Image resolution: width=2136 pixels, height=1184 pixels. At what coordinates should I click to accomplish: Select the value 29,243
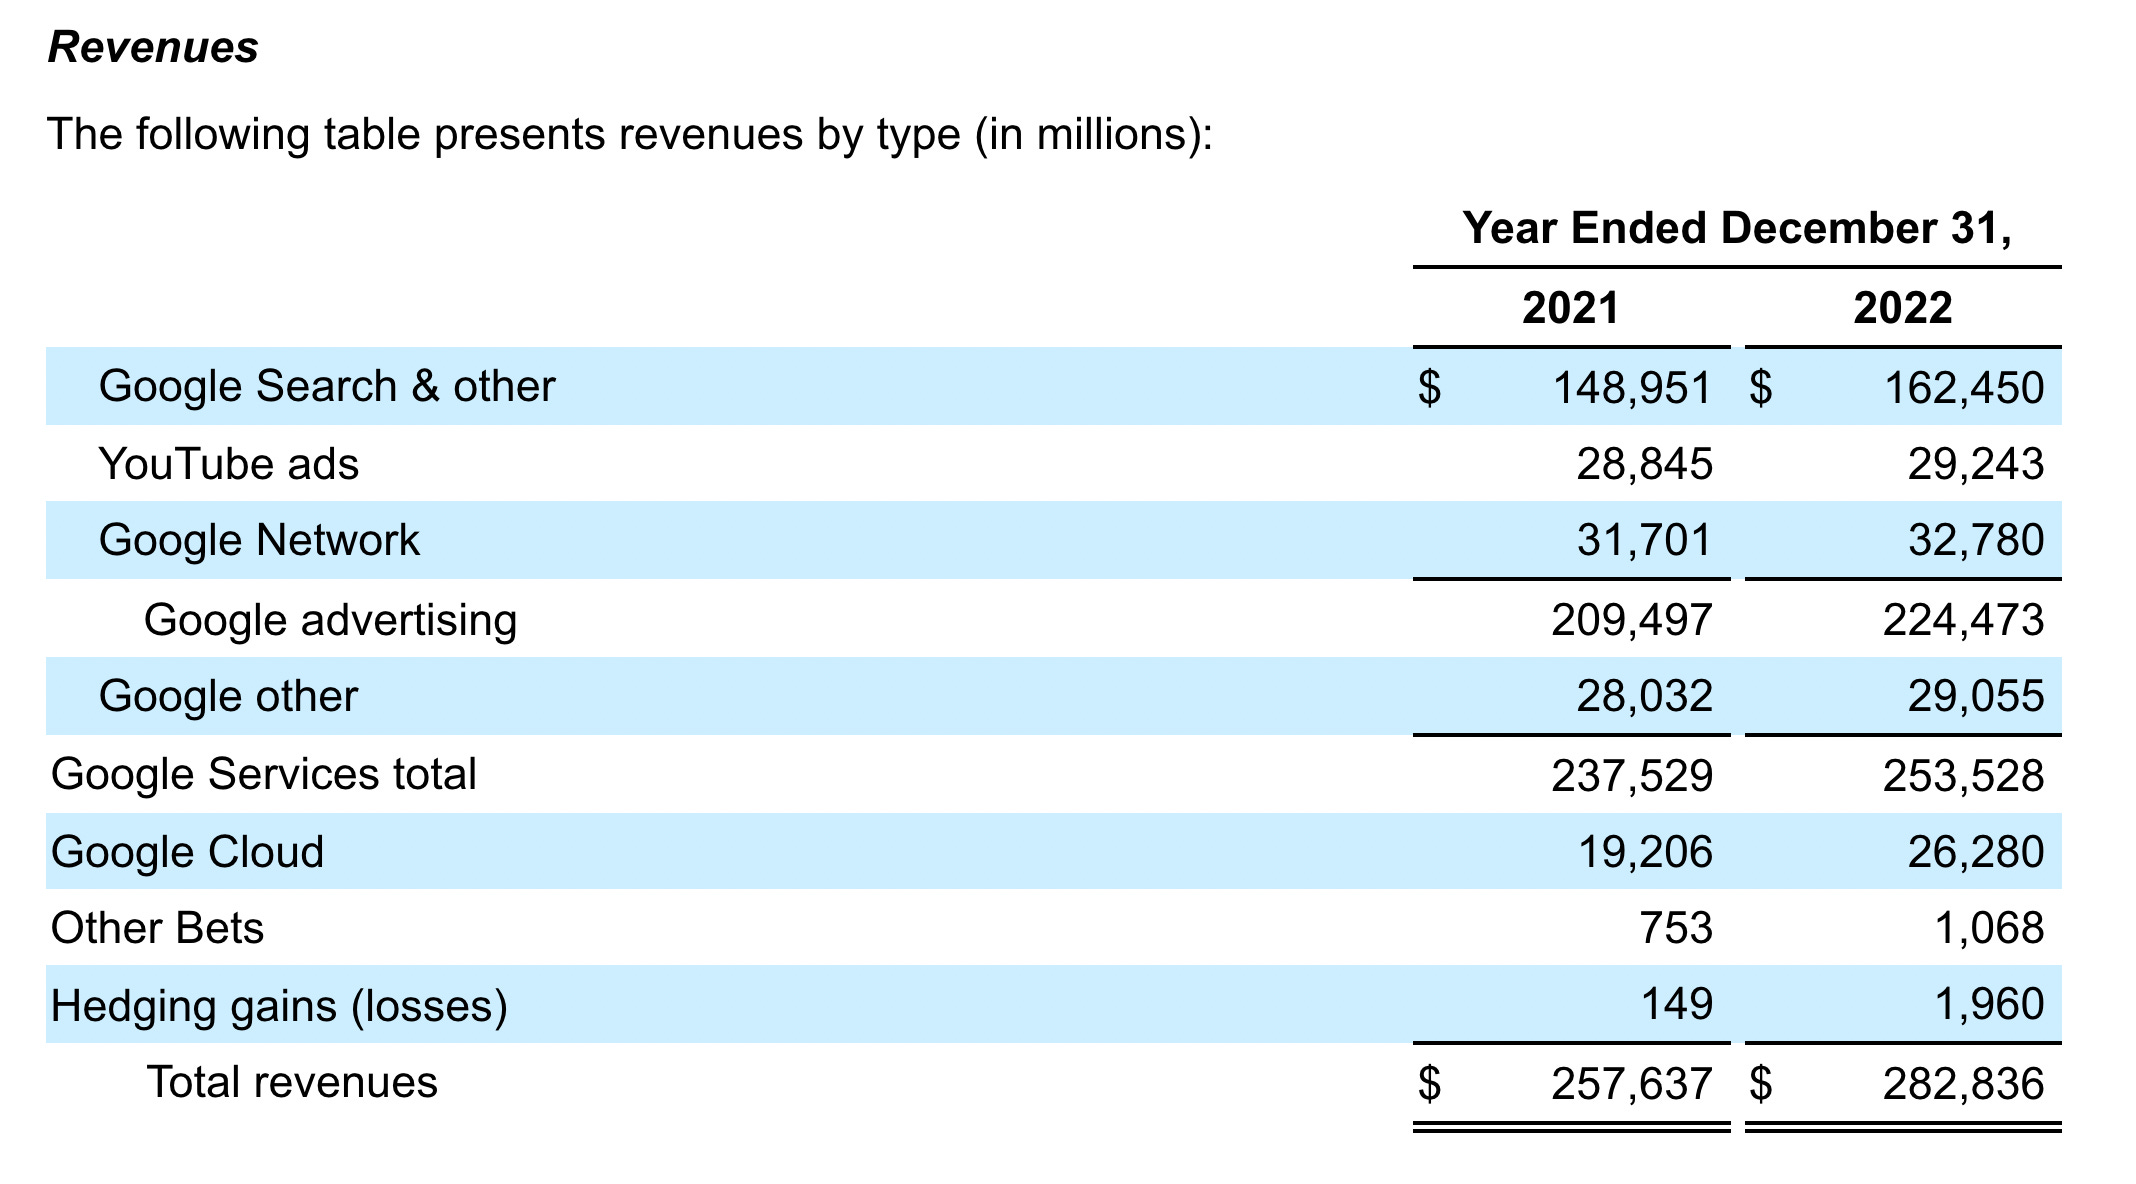coord(1976,464)
